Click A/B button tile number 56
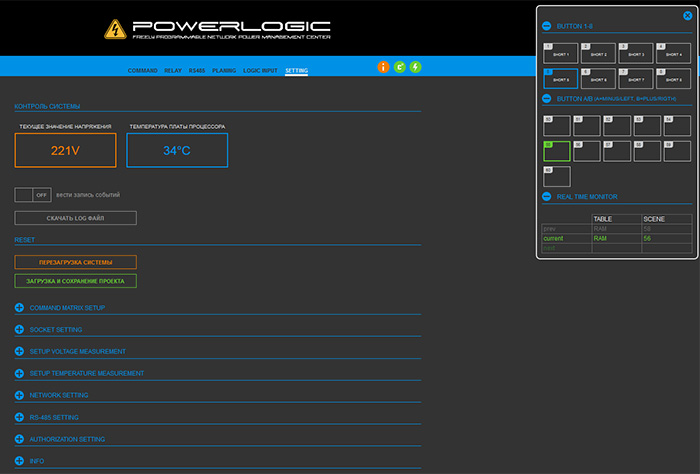Screen dimensions: 700x474 pos(587,151)
